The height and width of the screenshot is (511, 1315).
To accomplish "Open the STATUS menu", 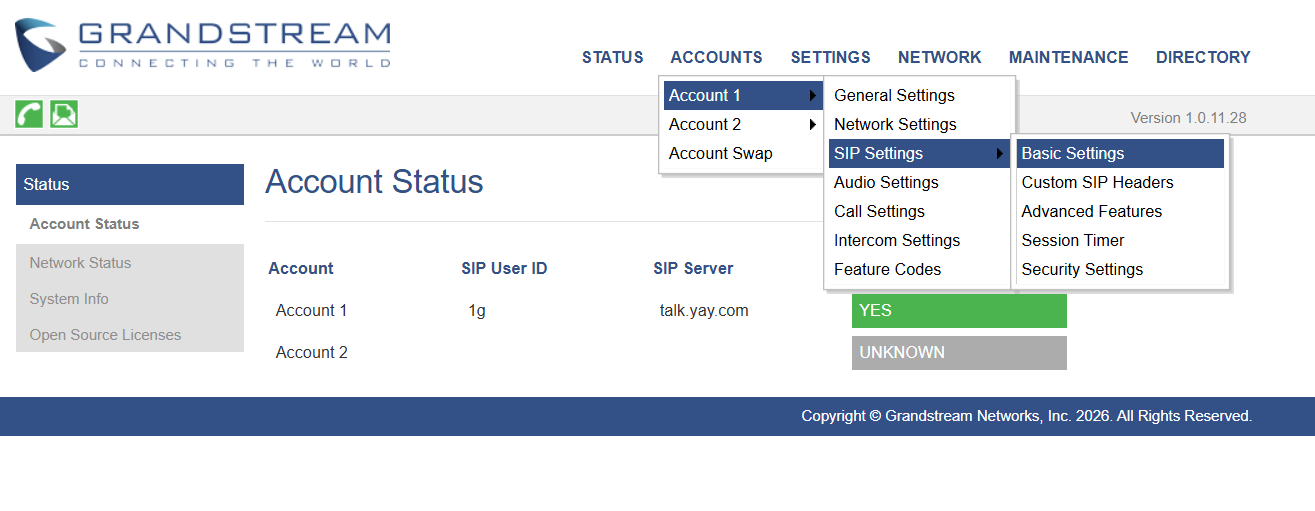I will (x=613, y=58).
